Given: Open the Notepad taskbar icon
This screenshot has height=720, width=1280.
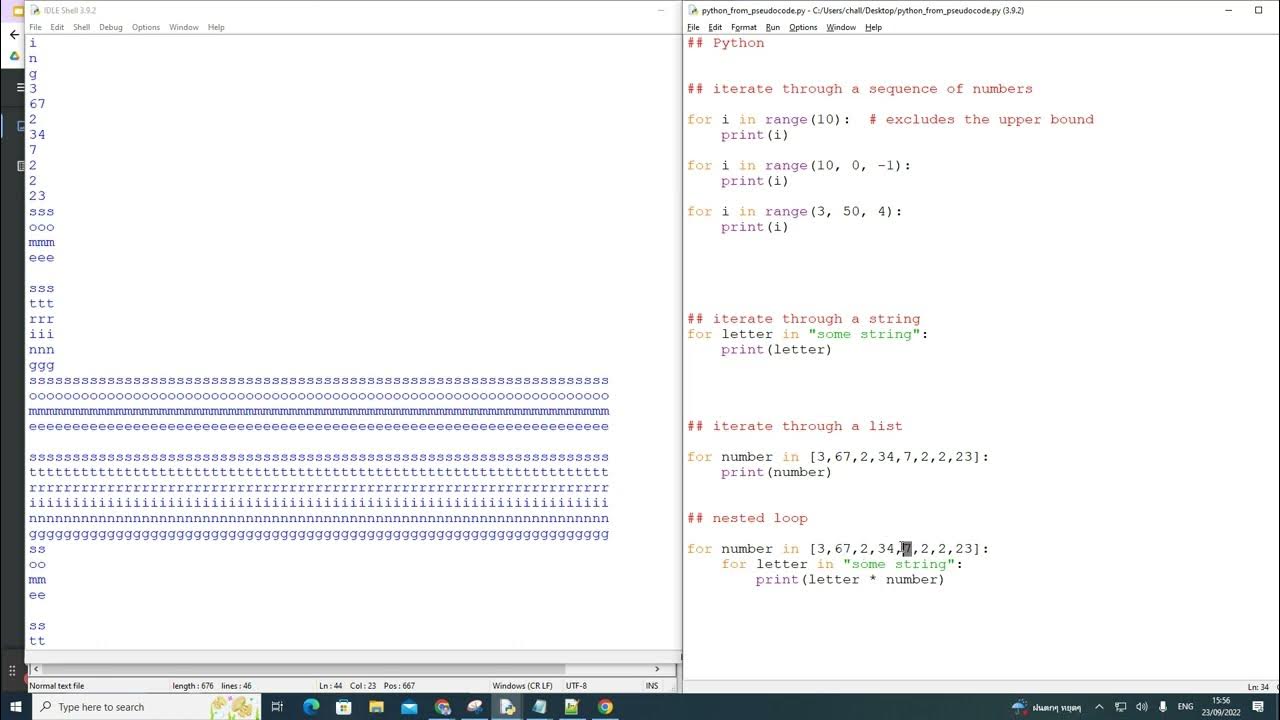Looking at the screenshot, I should pos(540,707).
